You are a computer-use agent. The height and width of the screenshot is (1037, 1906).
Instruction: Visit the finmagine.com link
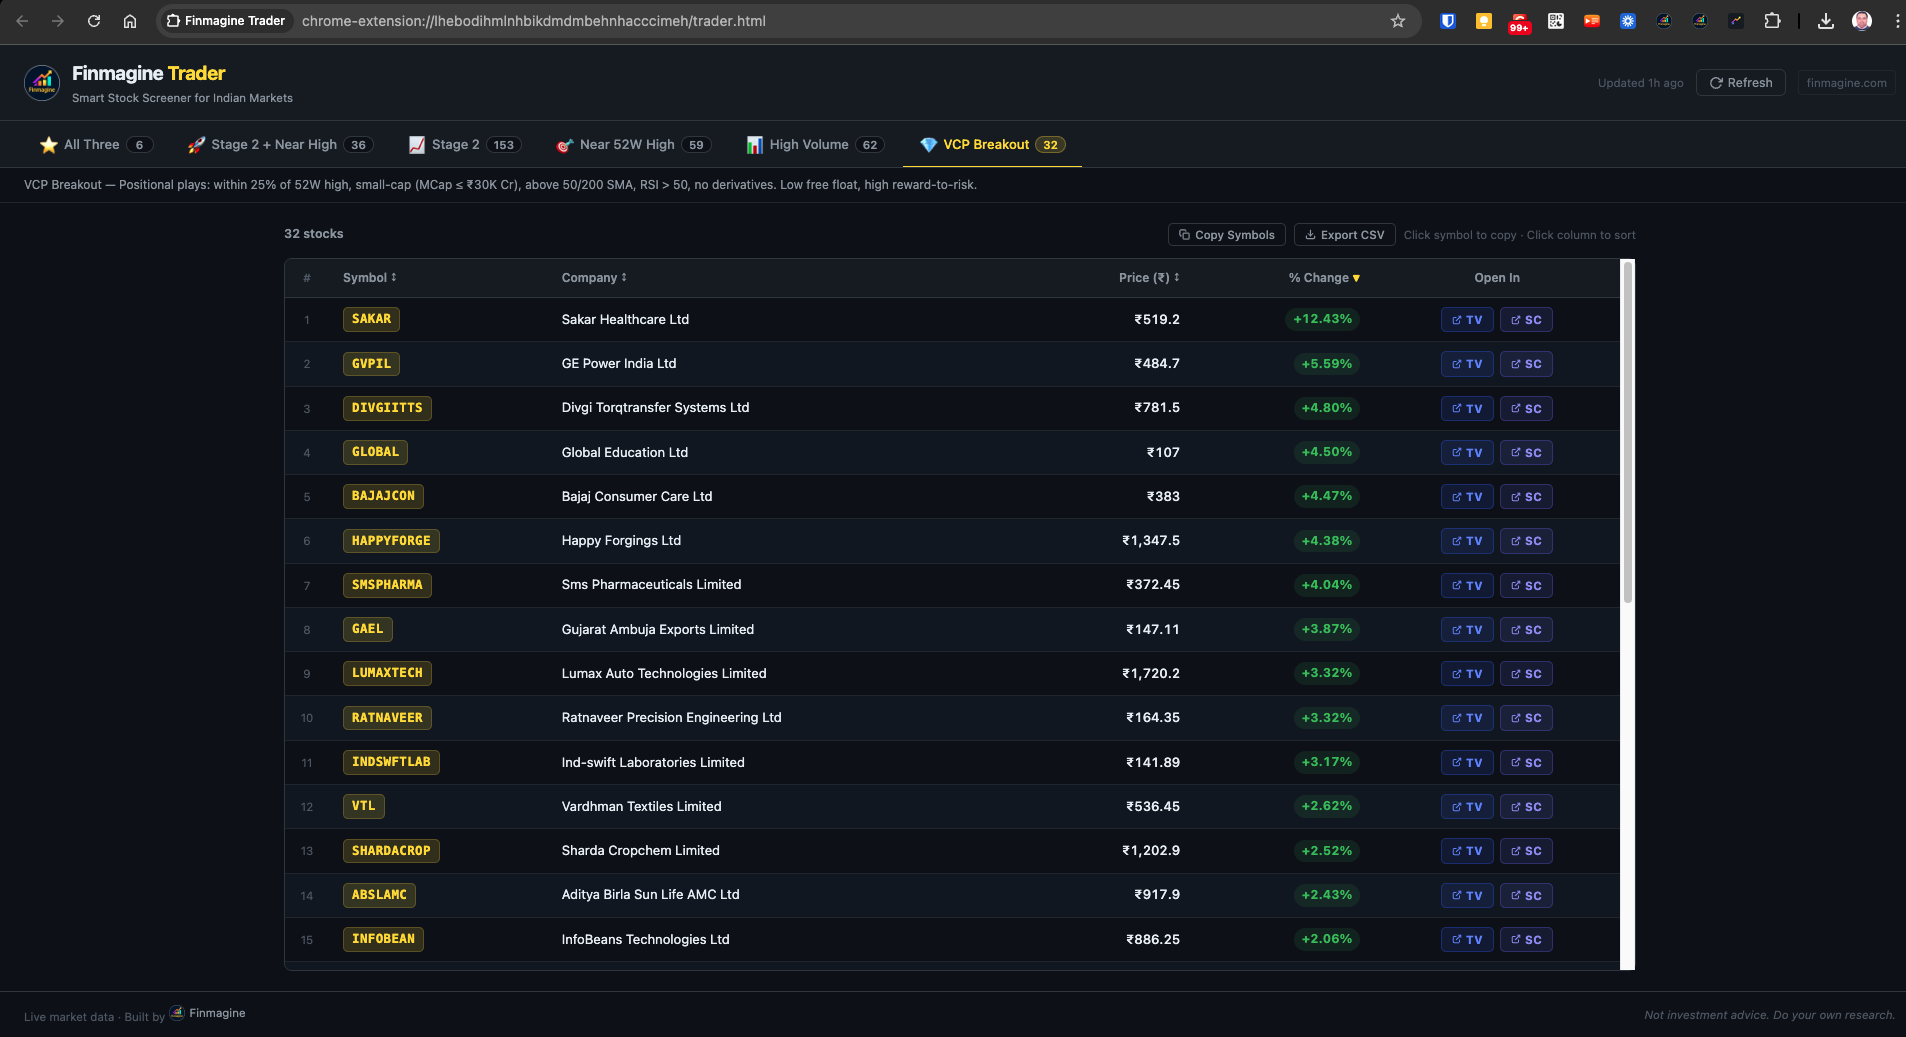pos(1845,83)
